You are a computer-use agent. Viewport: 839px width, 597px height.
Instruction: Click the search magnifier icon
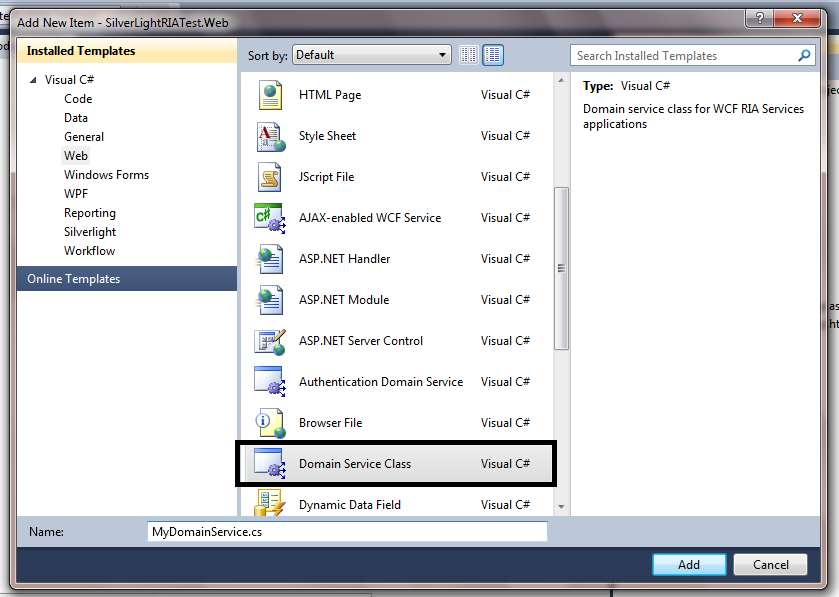(x=804, y=55)
